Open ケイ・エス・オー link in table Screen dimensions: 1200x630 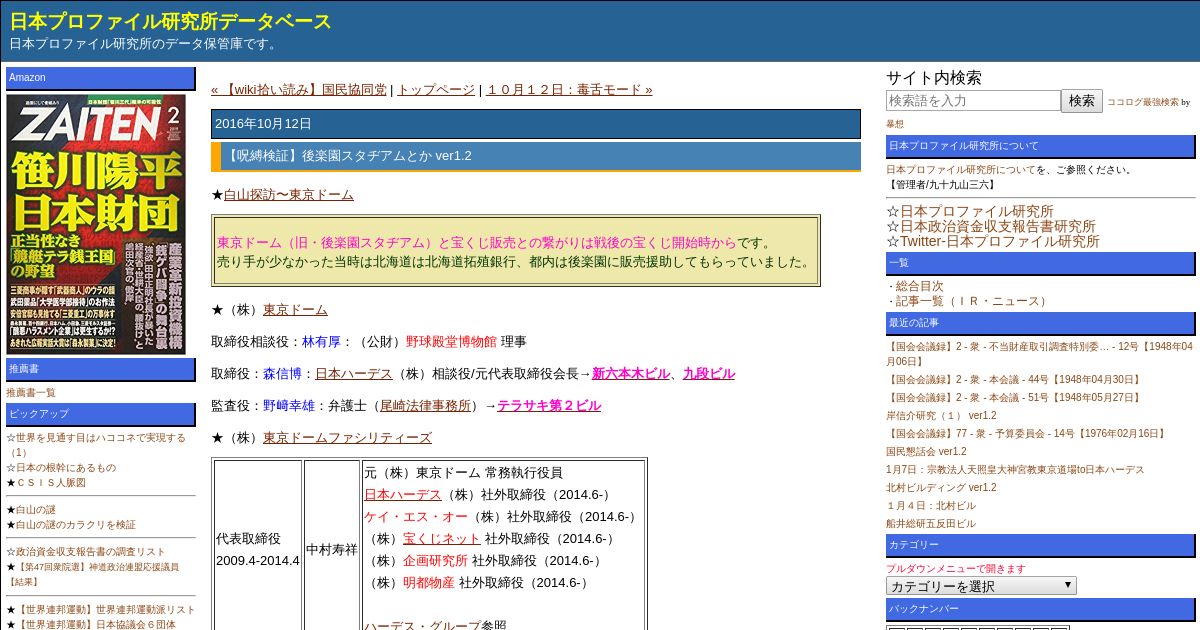[x=416, y=516]
